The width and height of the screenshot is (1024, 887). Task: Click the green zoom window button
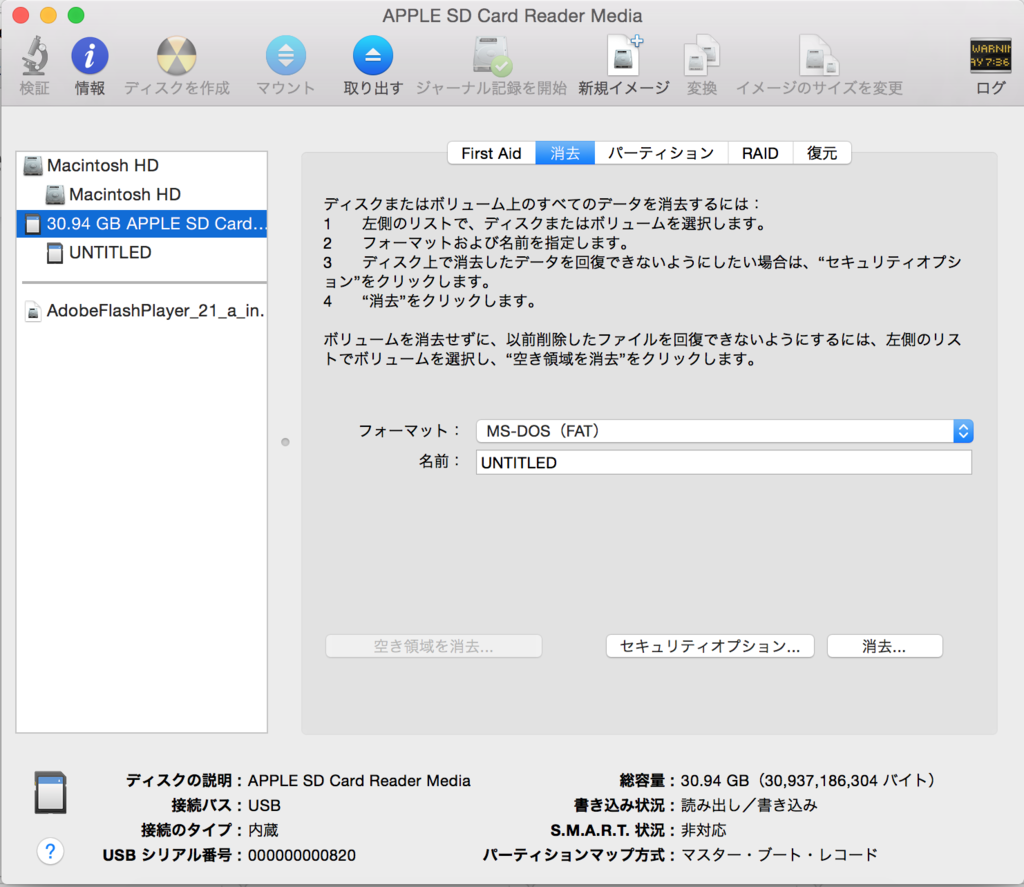pos(76,15)
